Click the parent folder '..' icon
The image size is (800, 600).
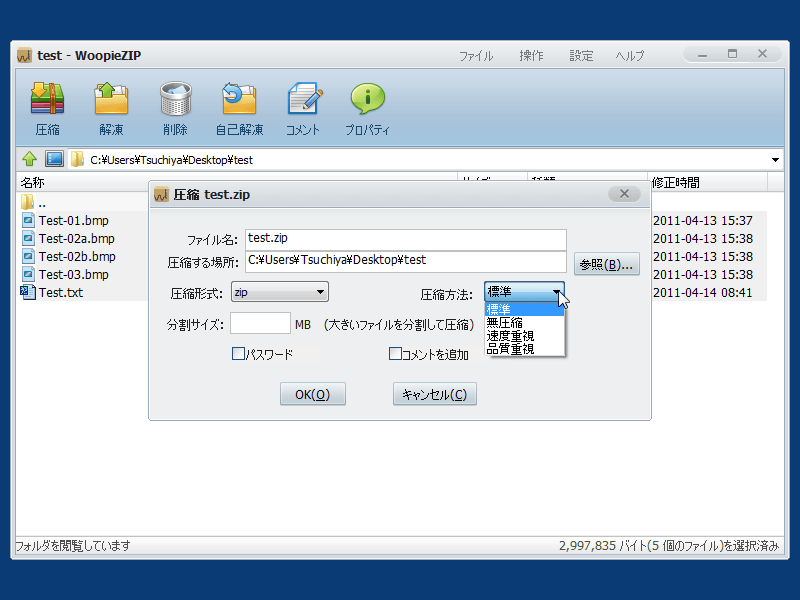click(x=28, y=202)
